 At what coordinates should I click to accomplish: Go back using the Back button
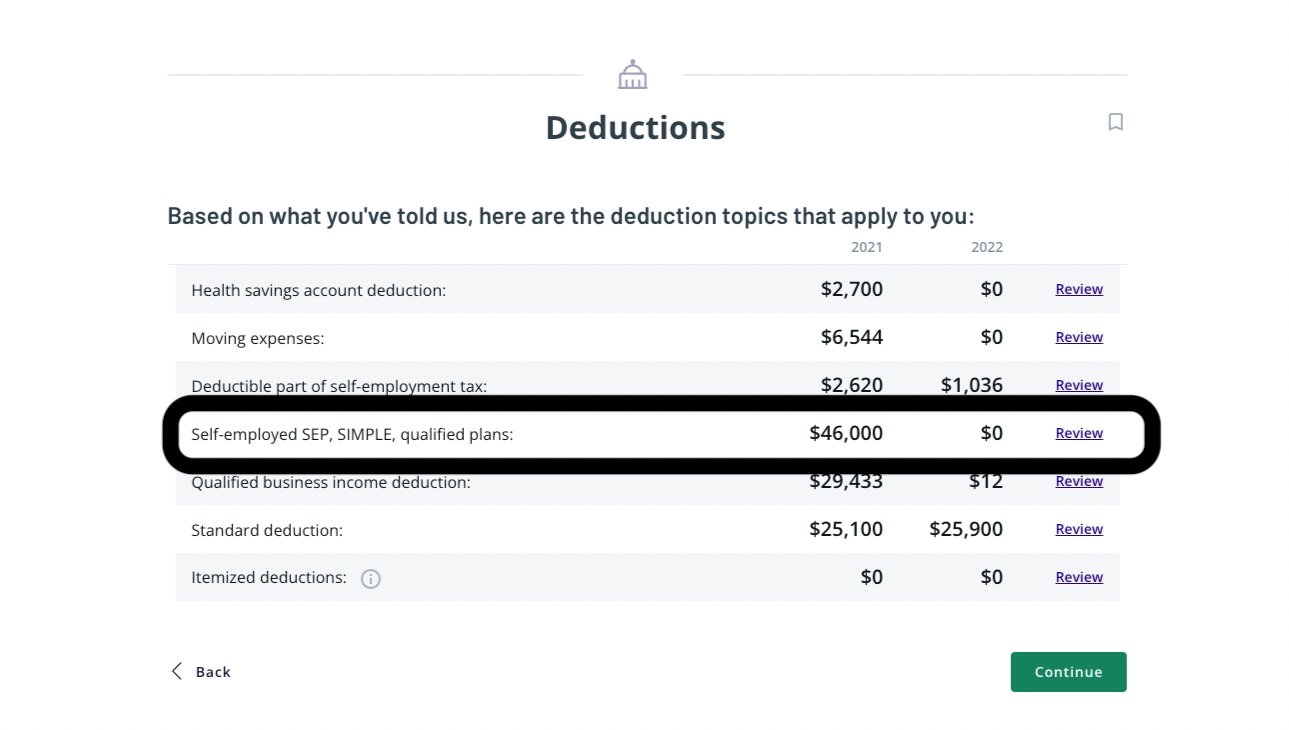pos(201,672)
